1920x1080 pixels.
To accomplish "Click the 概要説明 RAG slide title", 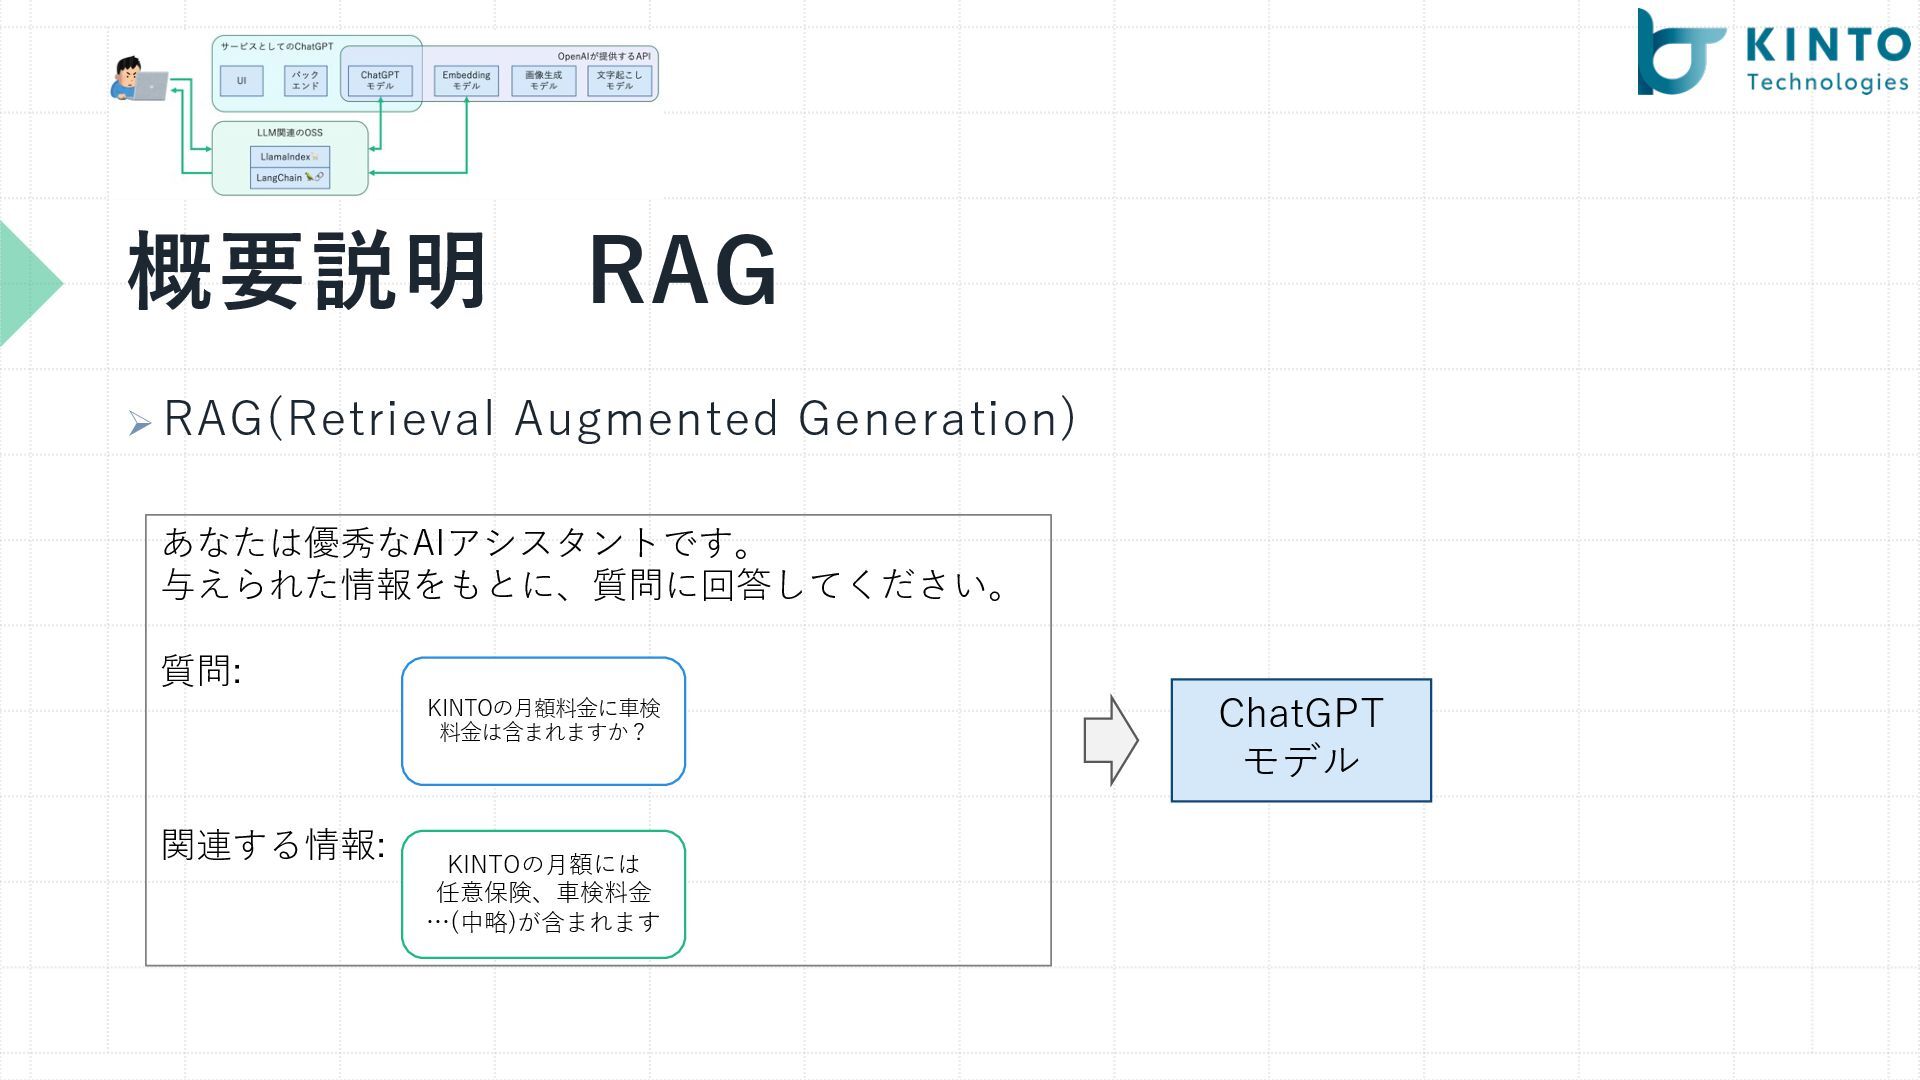I will tap(452, 272).
